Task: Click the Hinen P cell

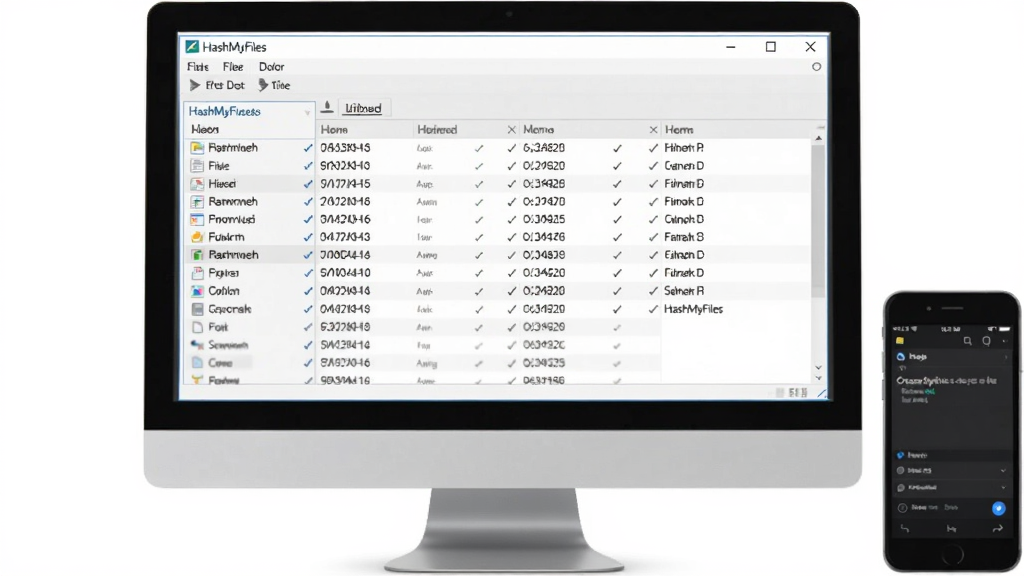Action: coord(684,148)
